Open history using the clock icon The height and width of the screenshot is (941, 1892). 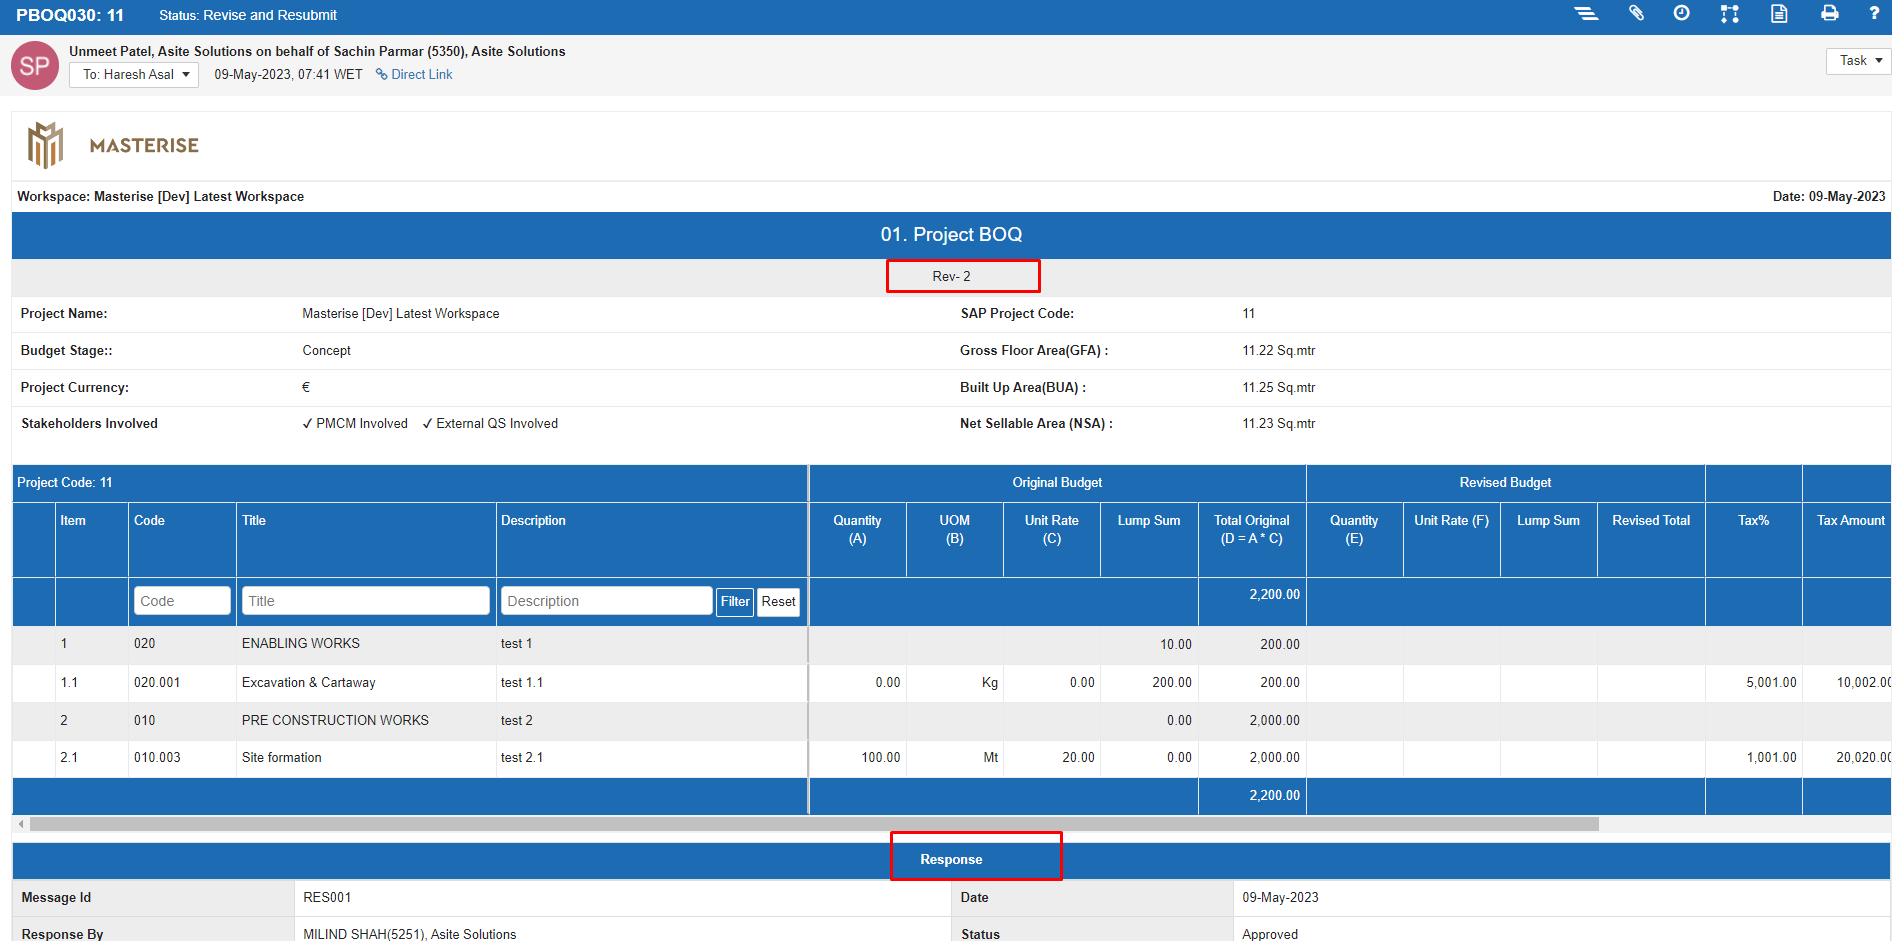(1682, 14)
